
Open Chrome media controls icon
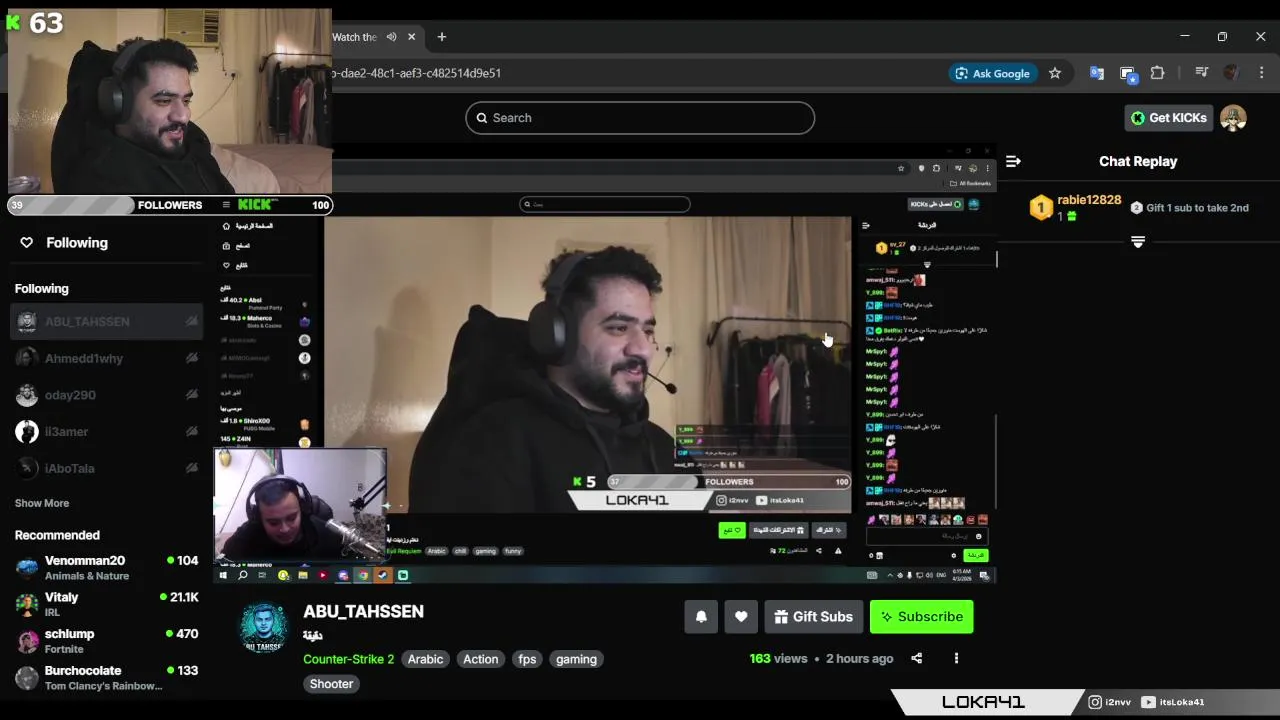tap(1201, 73)
